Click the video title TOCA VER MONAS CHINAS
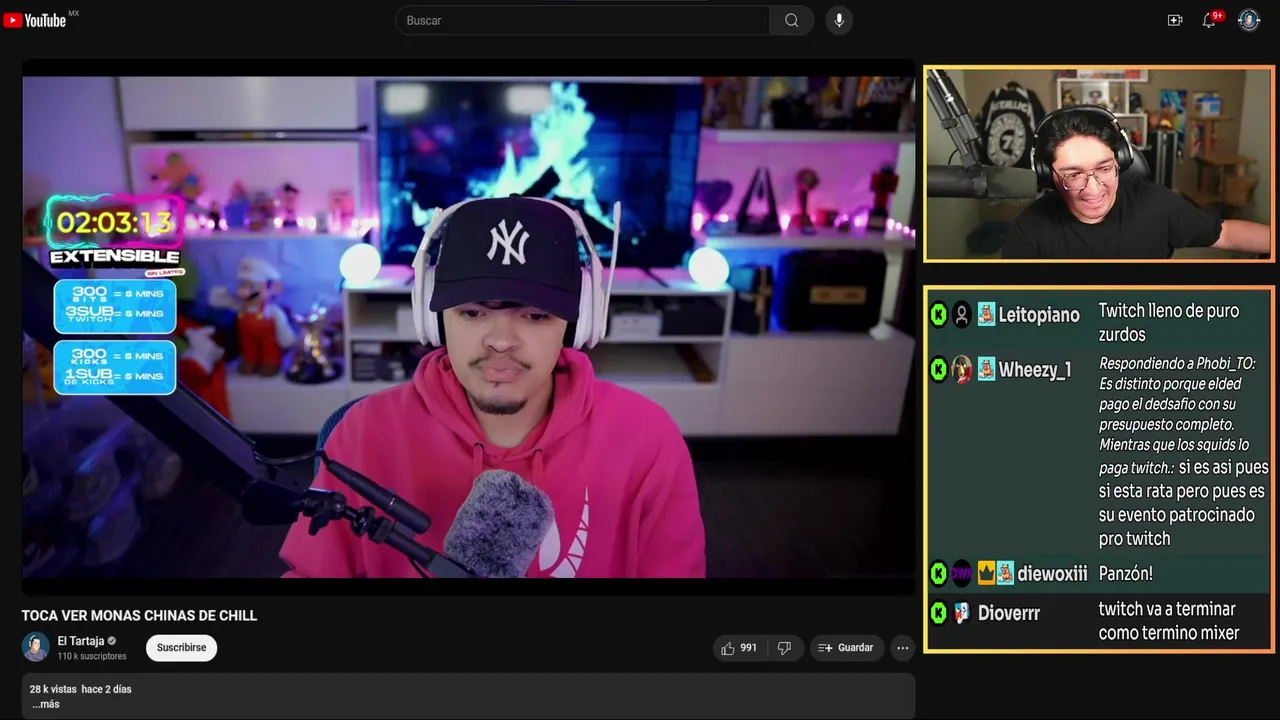 coord(140,616)
